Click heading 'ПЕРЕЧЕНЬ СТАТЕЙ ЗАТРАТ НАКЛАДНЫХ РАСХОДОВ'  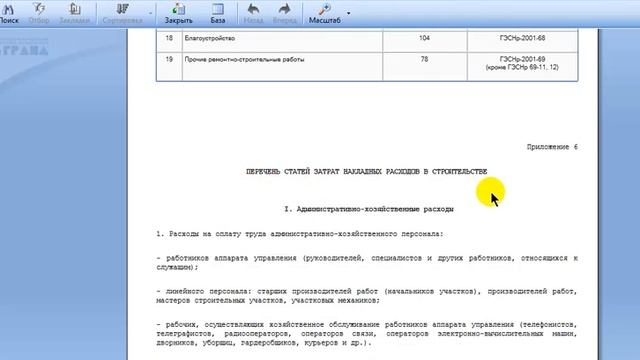(367, 172)
